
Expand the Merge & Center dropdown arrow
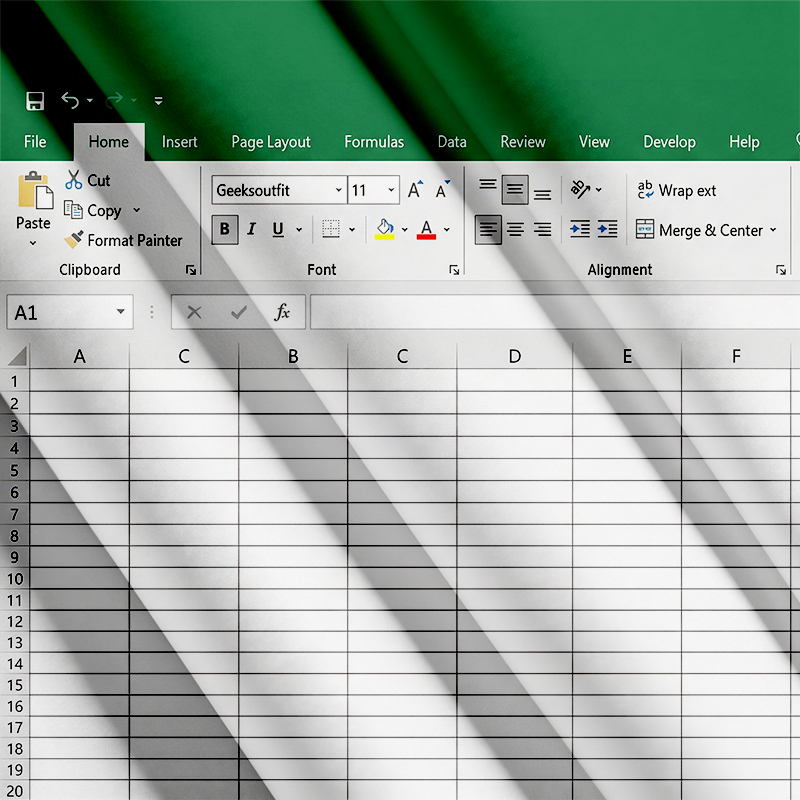tap(773, 230)
